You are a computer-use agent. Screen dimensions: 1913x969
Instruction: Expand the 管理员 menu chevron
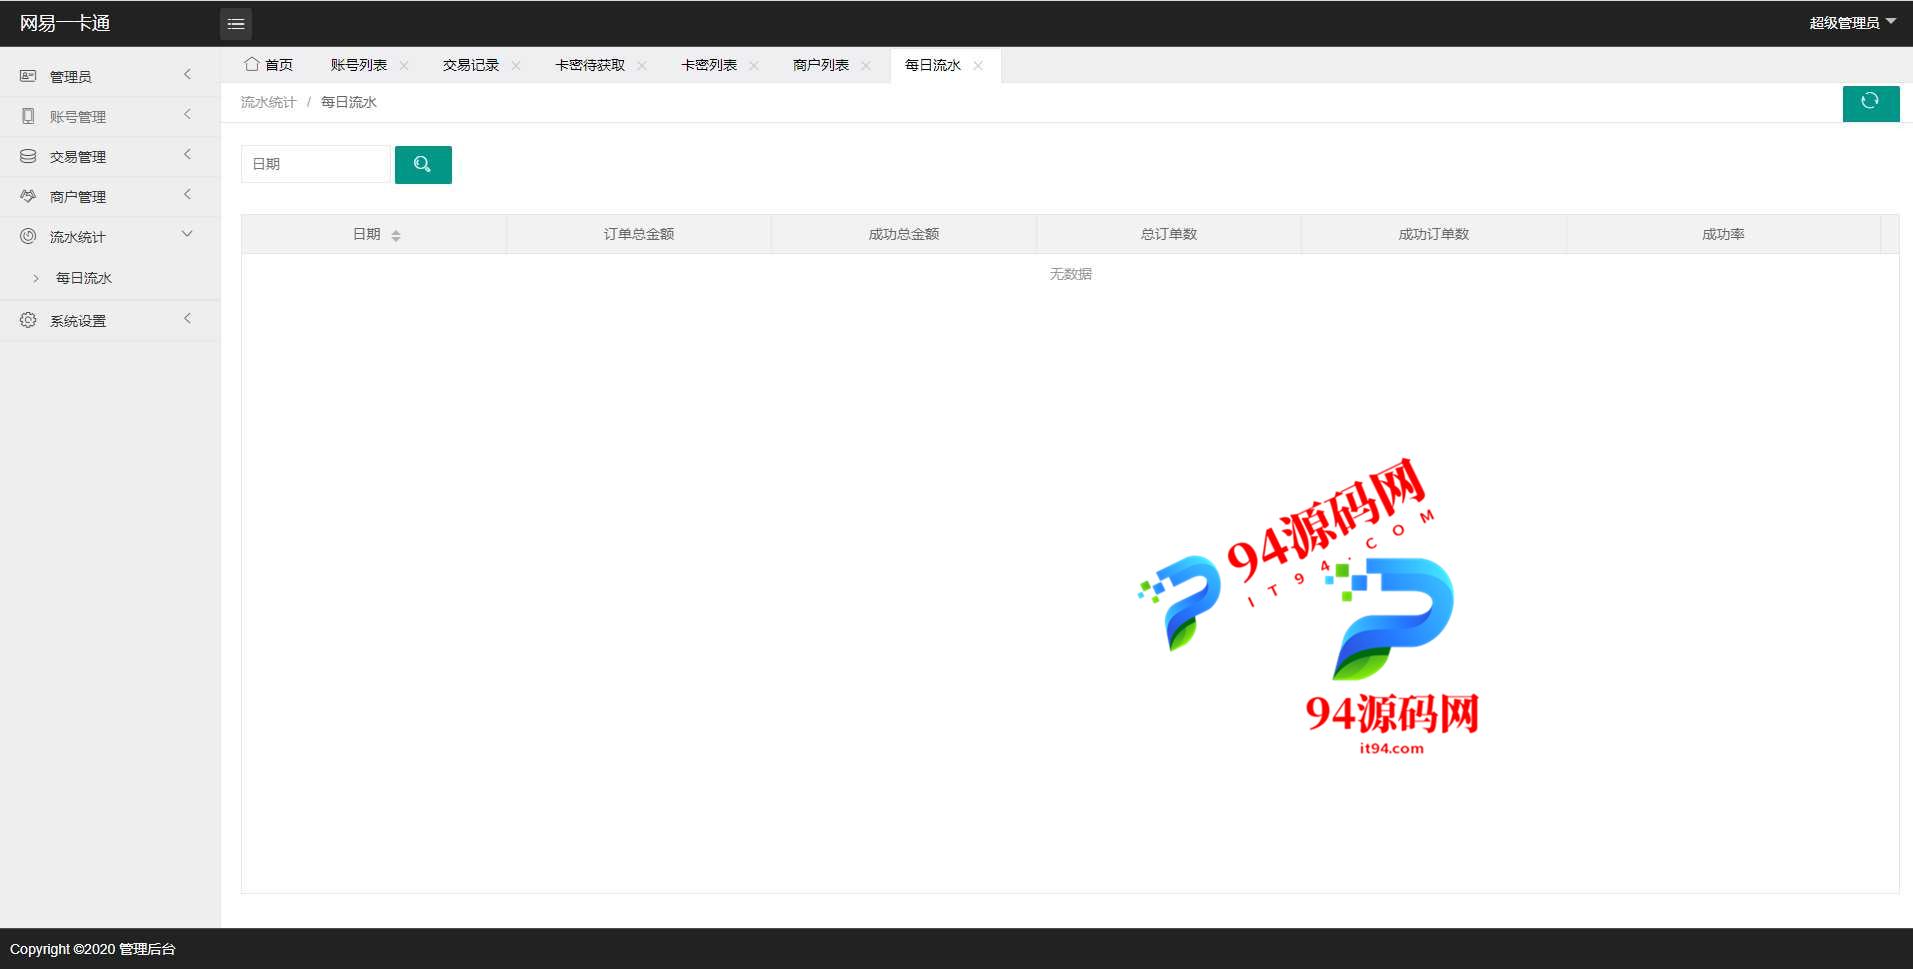tap(187, 75)
